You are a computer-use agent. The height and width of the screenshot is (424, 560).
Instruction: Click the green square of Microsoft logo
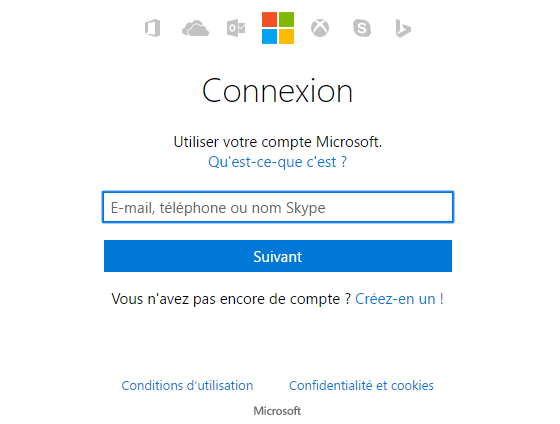(286, 20)
